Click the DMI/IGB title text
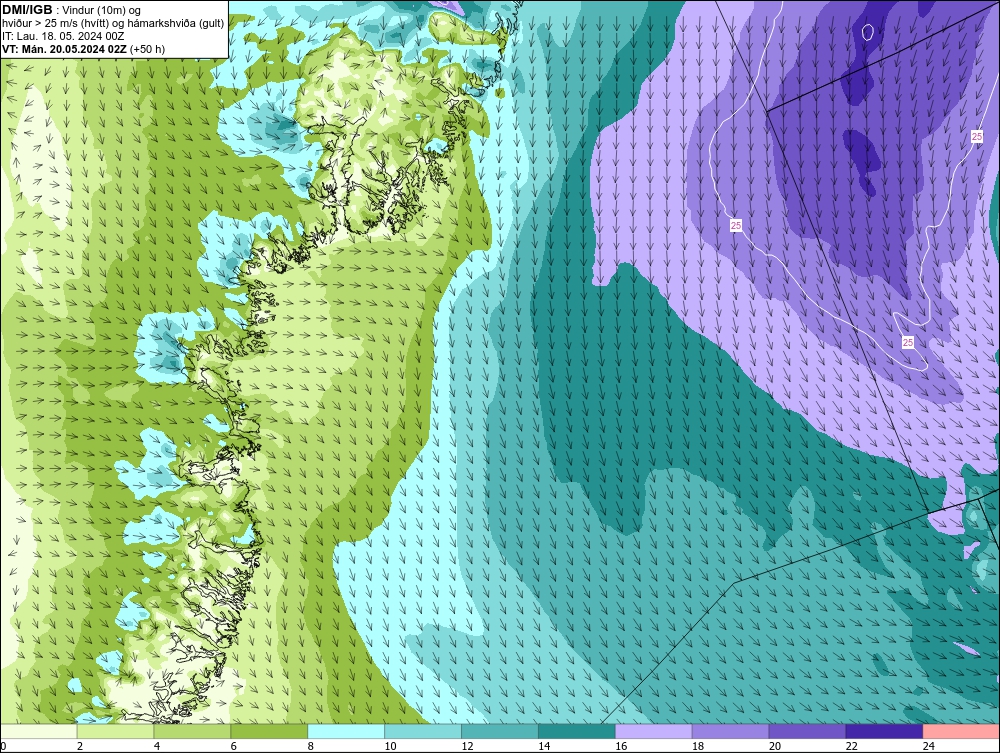1000x753 pixels. click(x=27, y=10)
